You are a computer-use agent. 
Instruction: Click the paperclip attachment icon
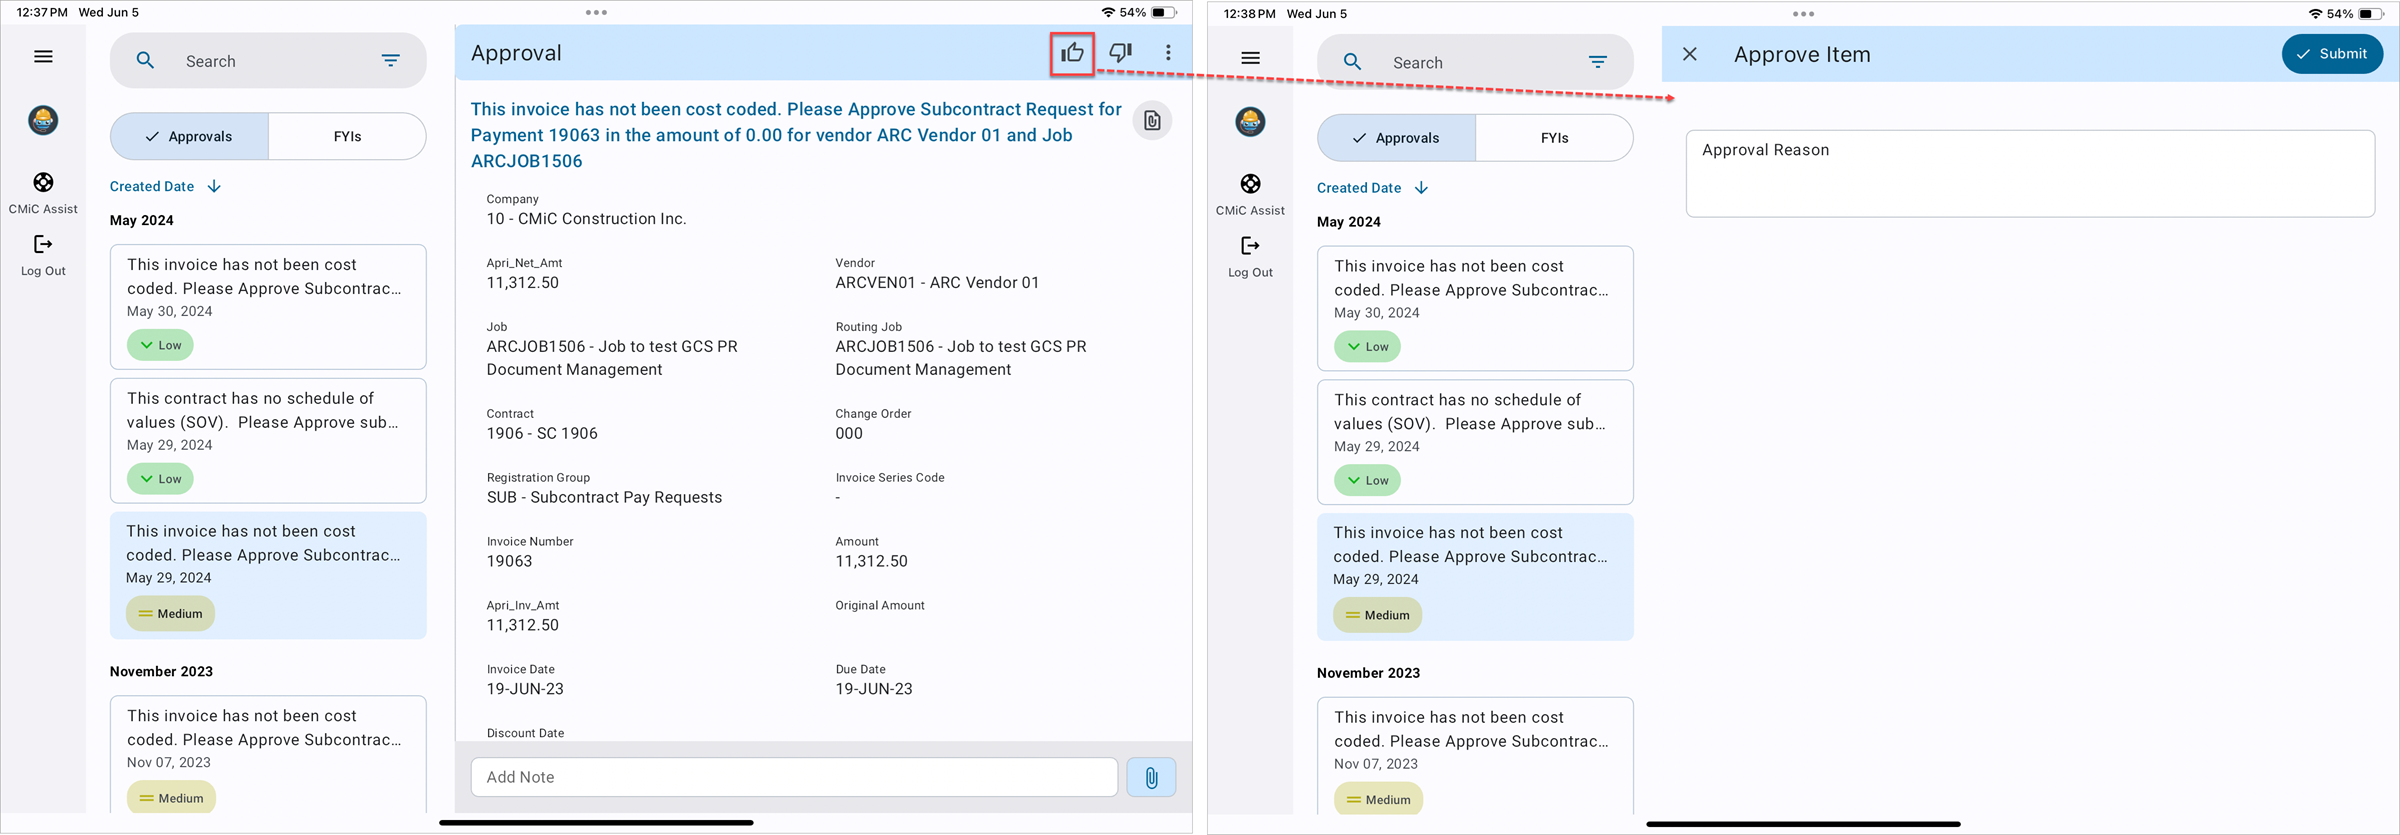coord(1151,777)
